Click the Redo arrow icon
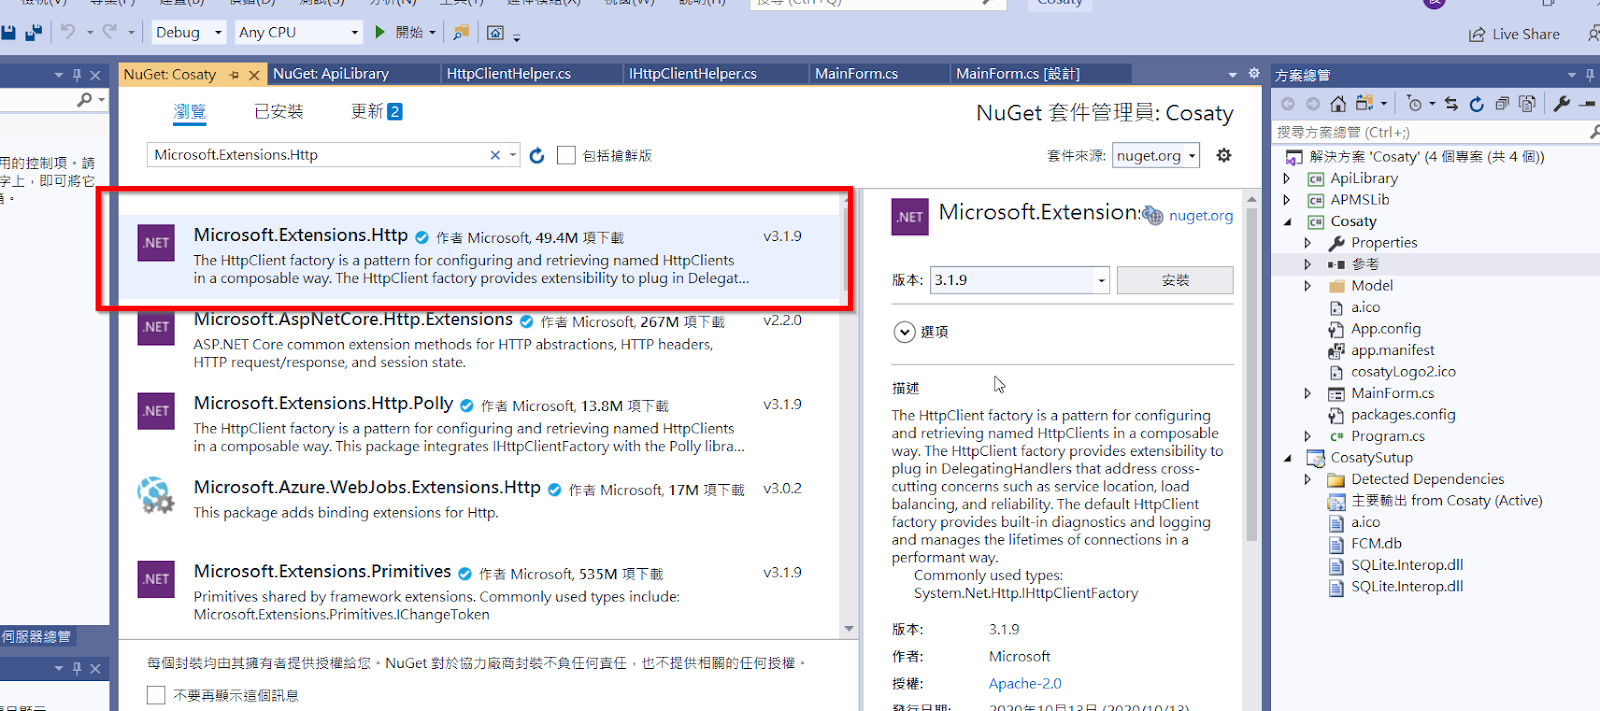The image size is (1600, 711). tap(110, 32)
